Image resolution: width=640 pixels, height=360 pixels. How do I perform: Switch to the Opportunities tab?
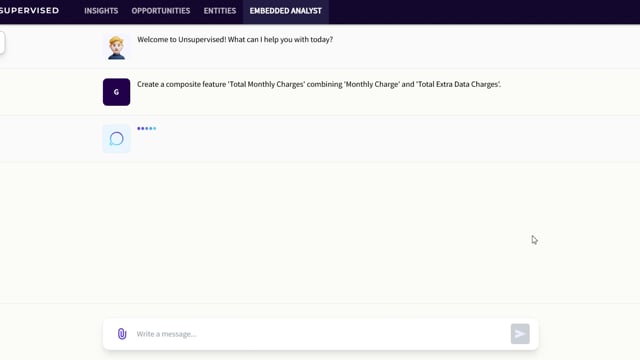pyautogui.click(x=161, y=11)
